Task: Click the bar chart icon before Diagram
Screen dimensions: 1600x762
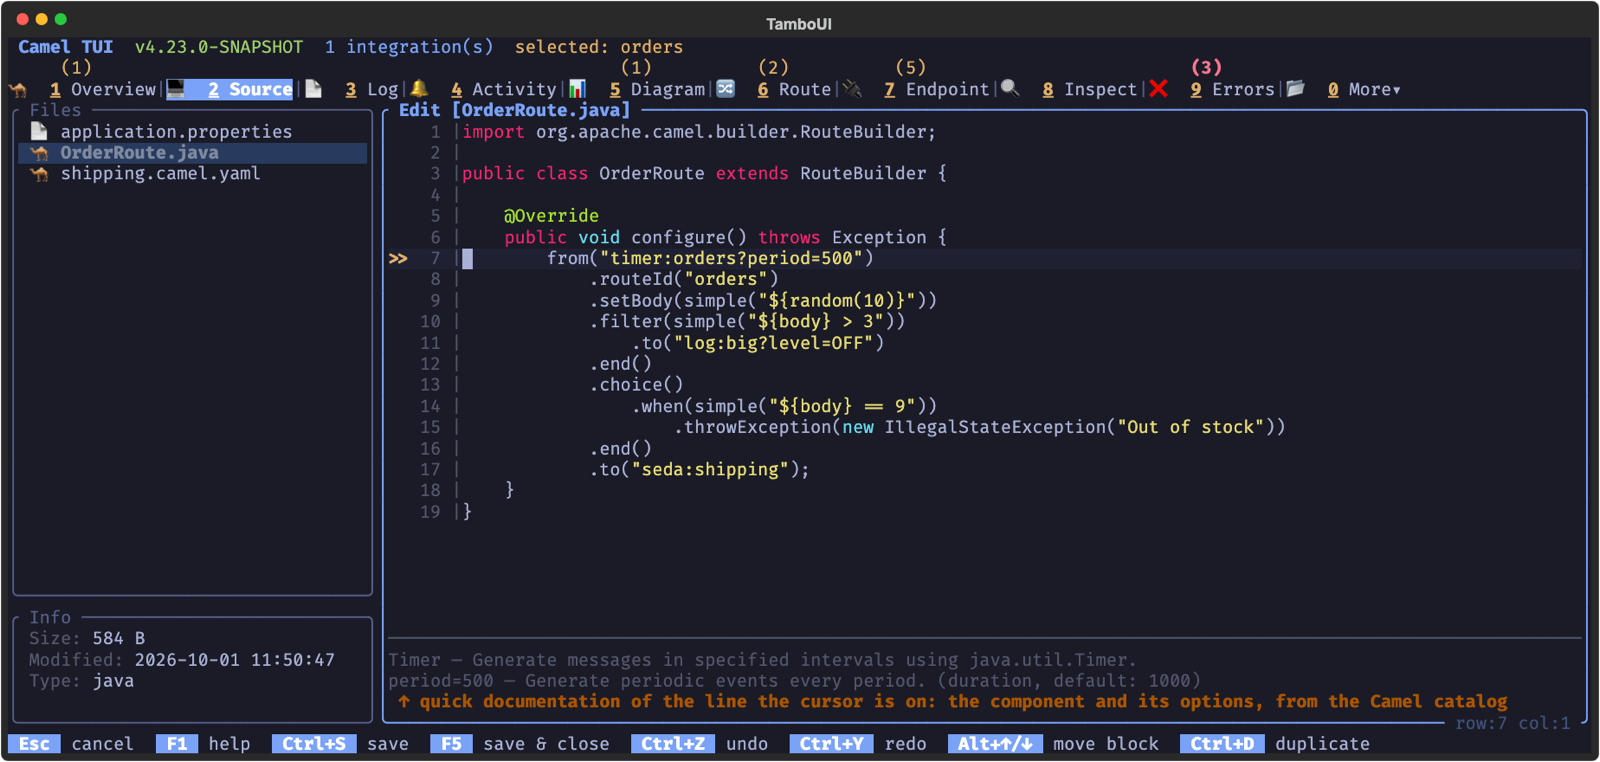Action: click(577, 89)
